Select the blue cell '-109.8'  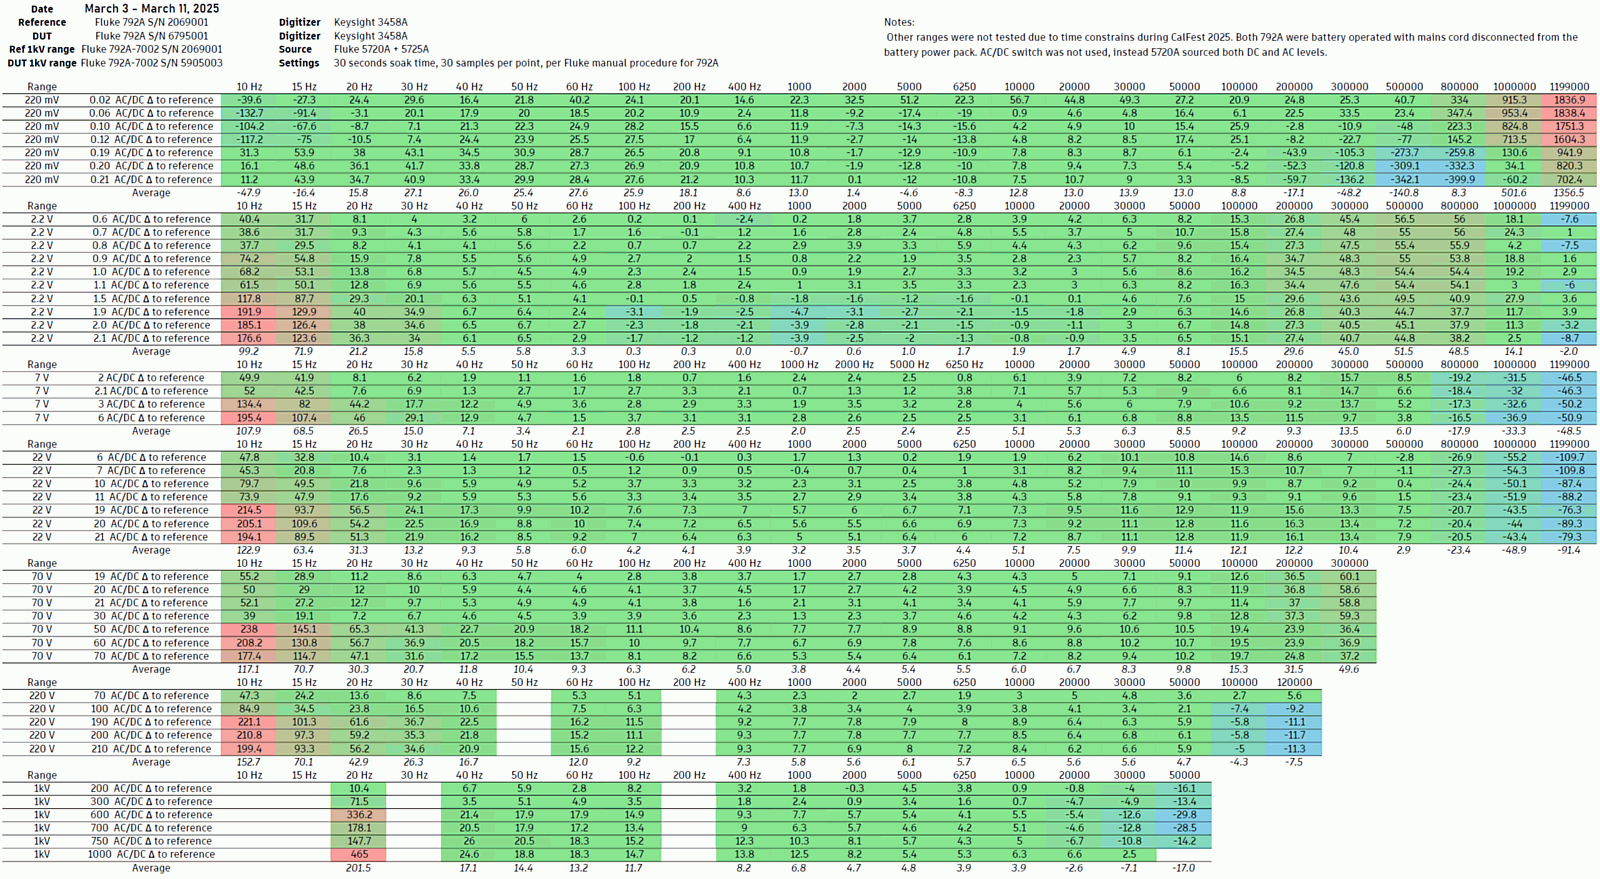point(1569,470)
